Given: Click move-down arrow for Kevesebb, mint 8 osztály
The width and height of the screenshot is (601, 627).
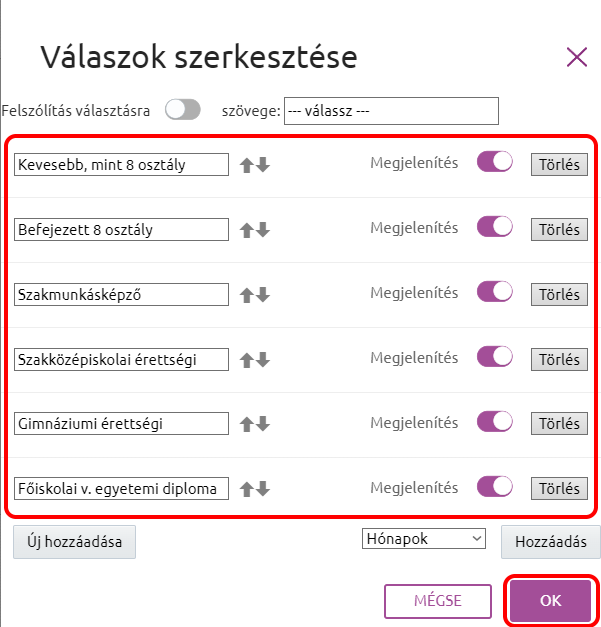Looking at the screenshot, I should 263,165.
